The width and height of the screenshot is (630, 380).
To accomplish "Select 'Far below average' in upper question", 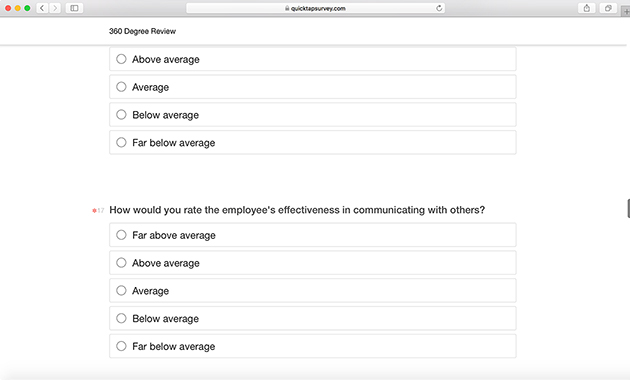I will [313, 142].
